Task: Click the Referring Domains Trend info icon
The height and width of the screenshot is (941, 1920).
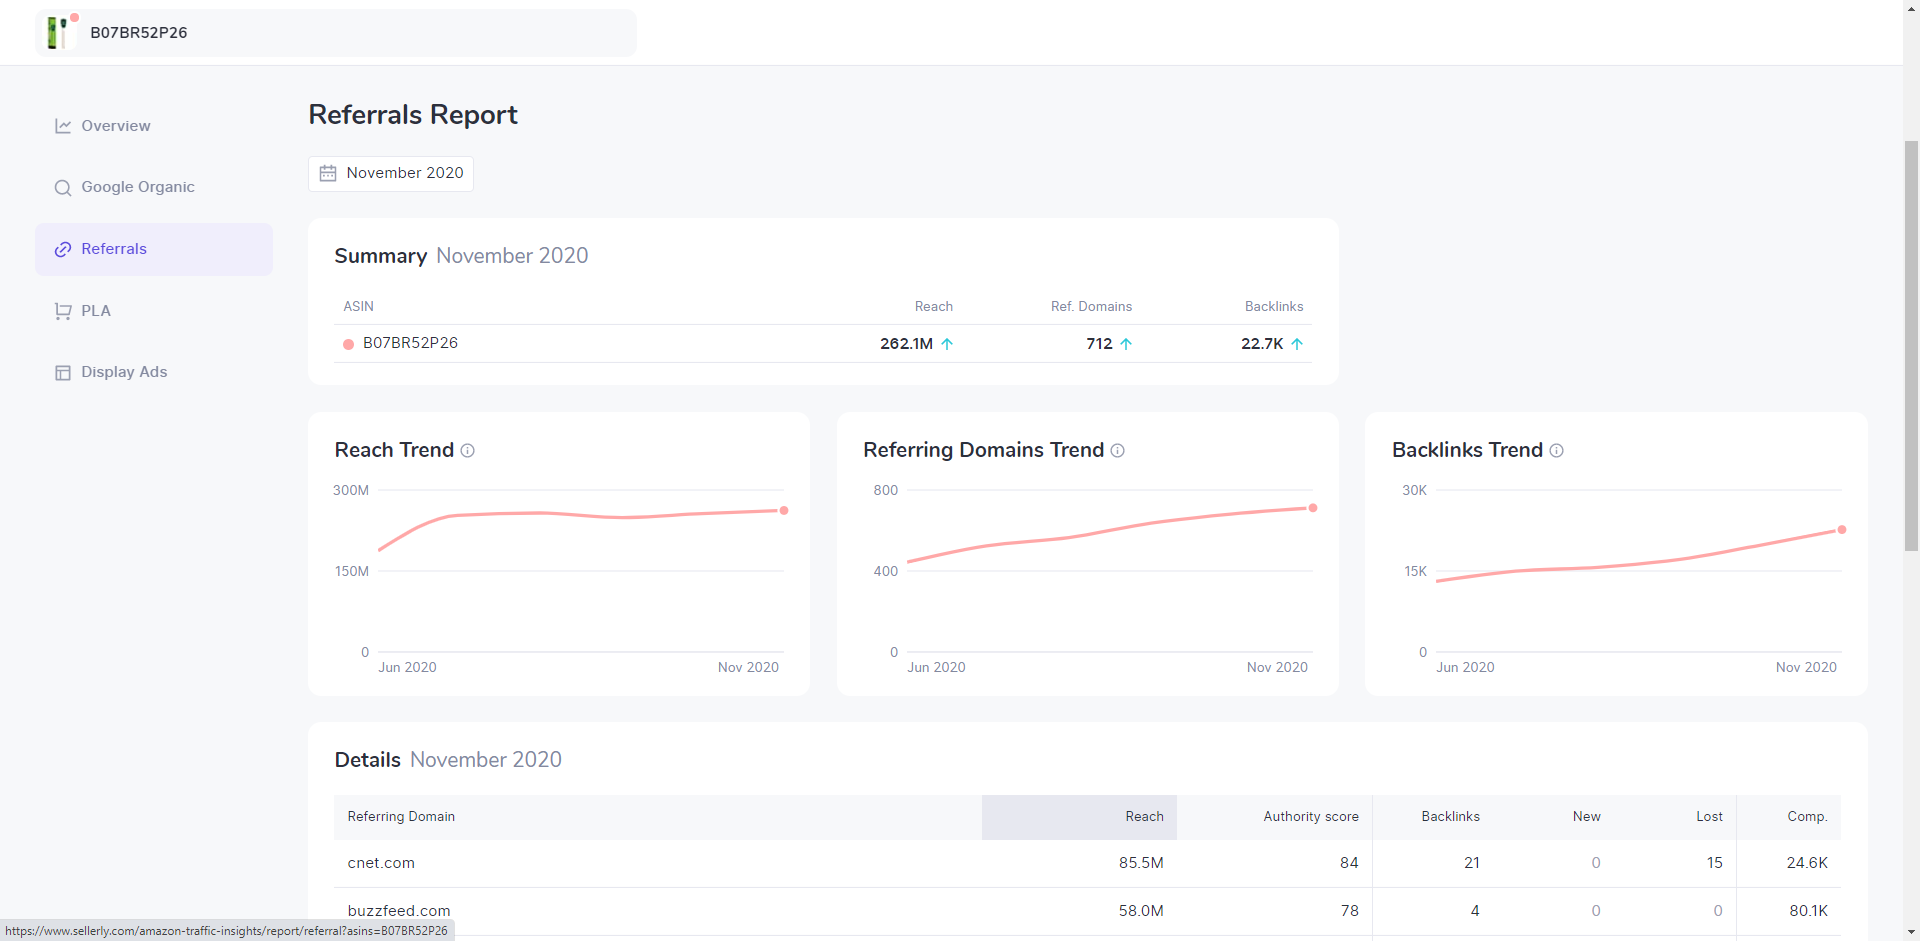Action: click(1118, 451)
